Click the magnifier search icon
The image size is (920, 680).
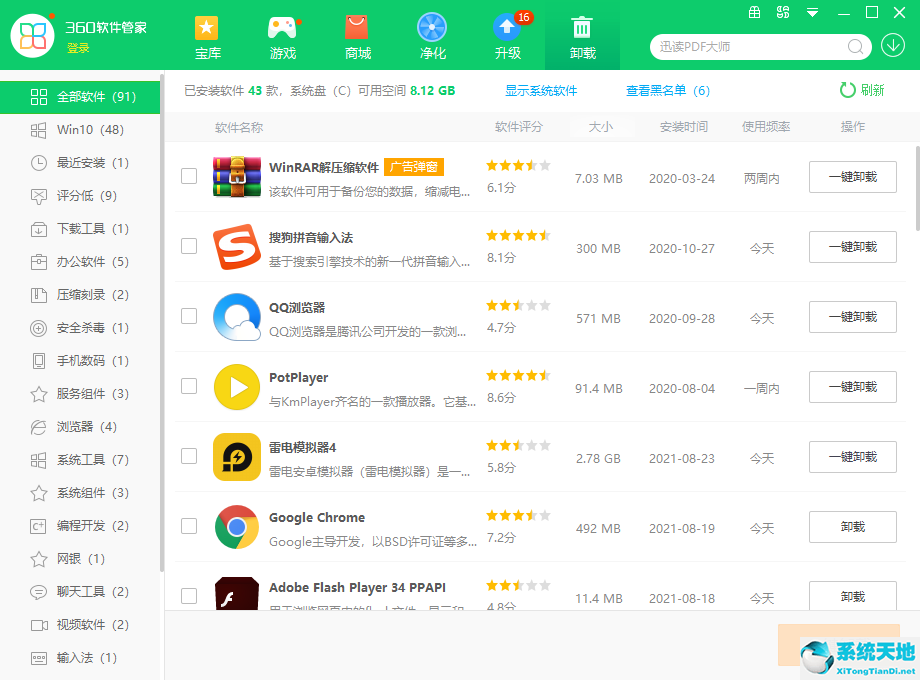[854, 47]
